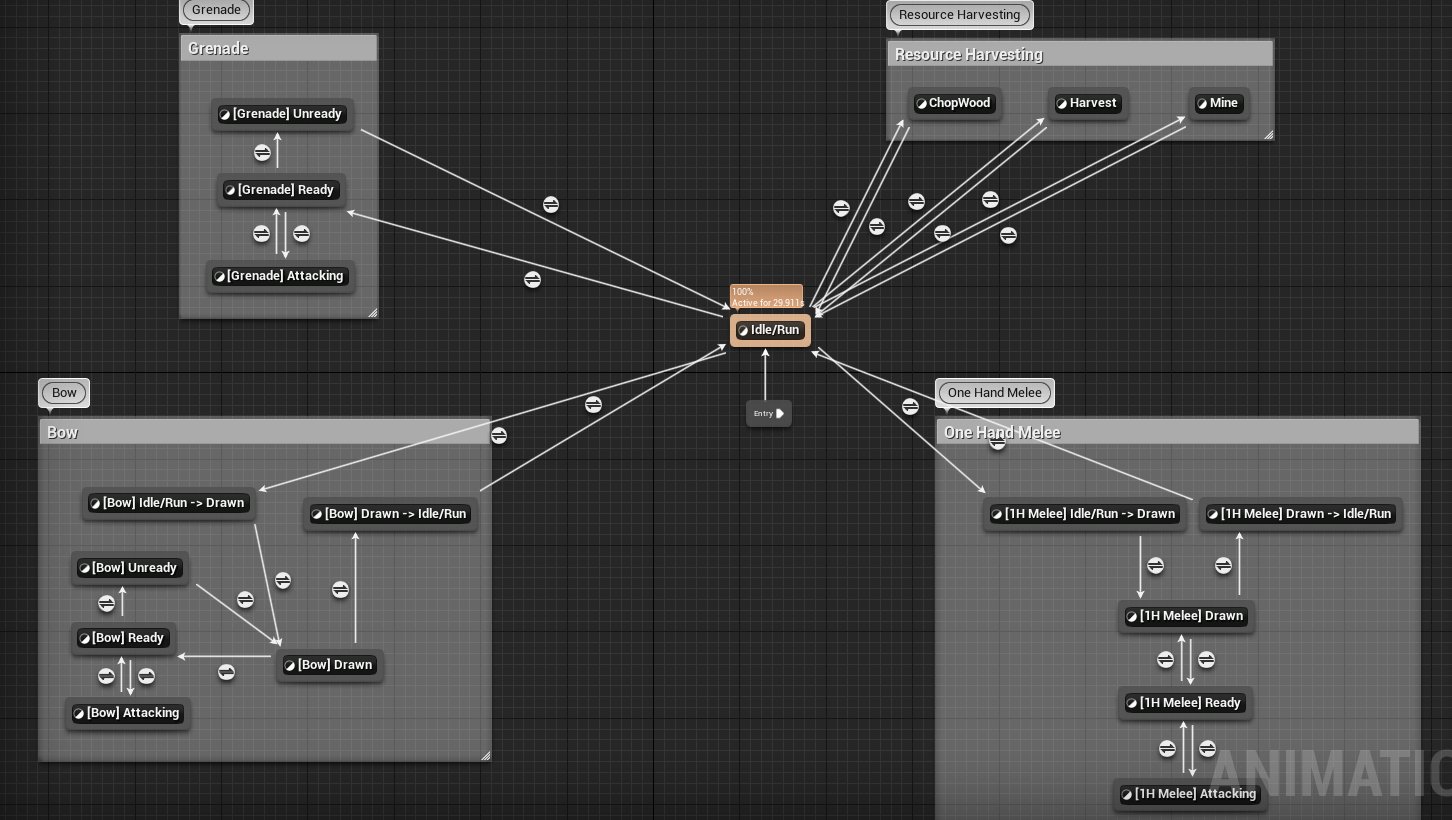This screenshot has width=1452, height=820.
Task: Select transition rule from [Bow] Attacking to Ready
Action: 107,676
